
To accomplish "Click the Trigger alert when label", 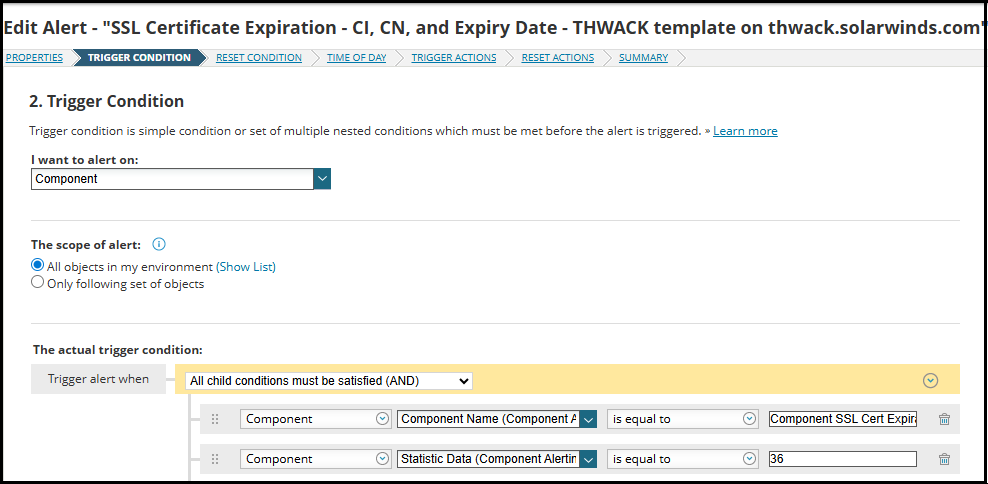I will point(98,379).
